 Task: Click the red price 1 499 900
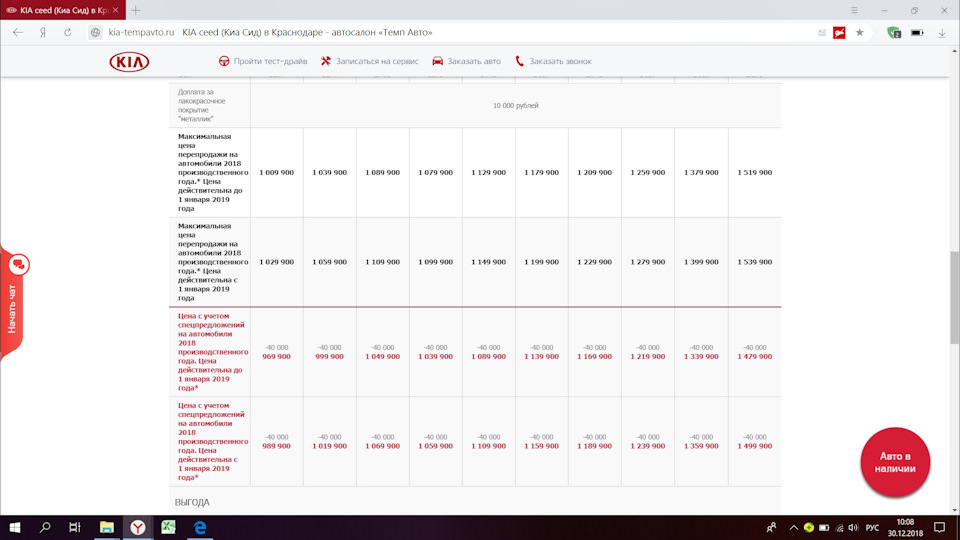[x=755, y=446]
